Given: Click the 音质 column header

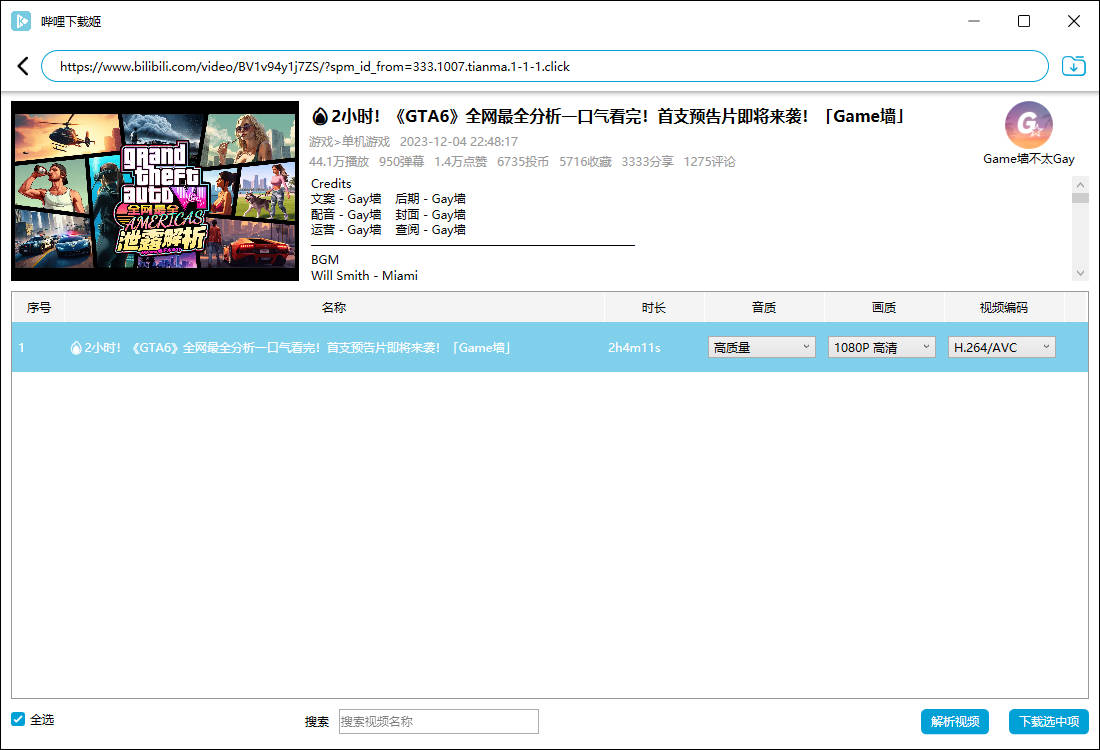Looking at the screenshot, I should pyautogui.click(x=763, y=307).
